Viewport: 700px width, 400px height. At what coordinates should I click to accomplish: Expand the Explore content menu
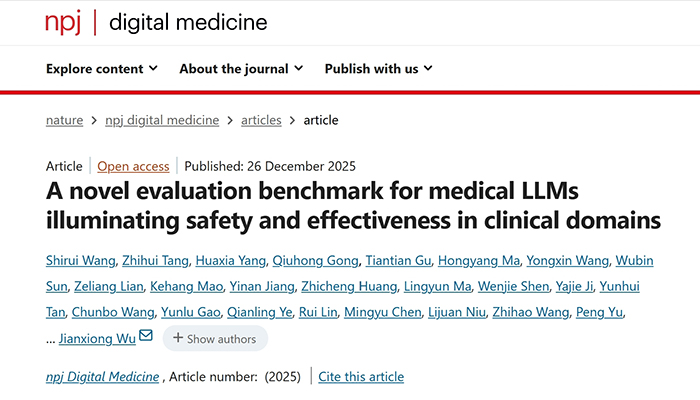coord(101,69)
